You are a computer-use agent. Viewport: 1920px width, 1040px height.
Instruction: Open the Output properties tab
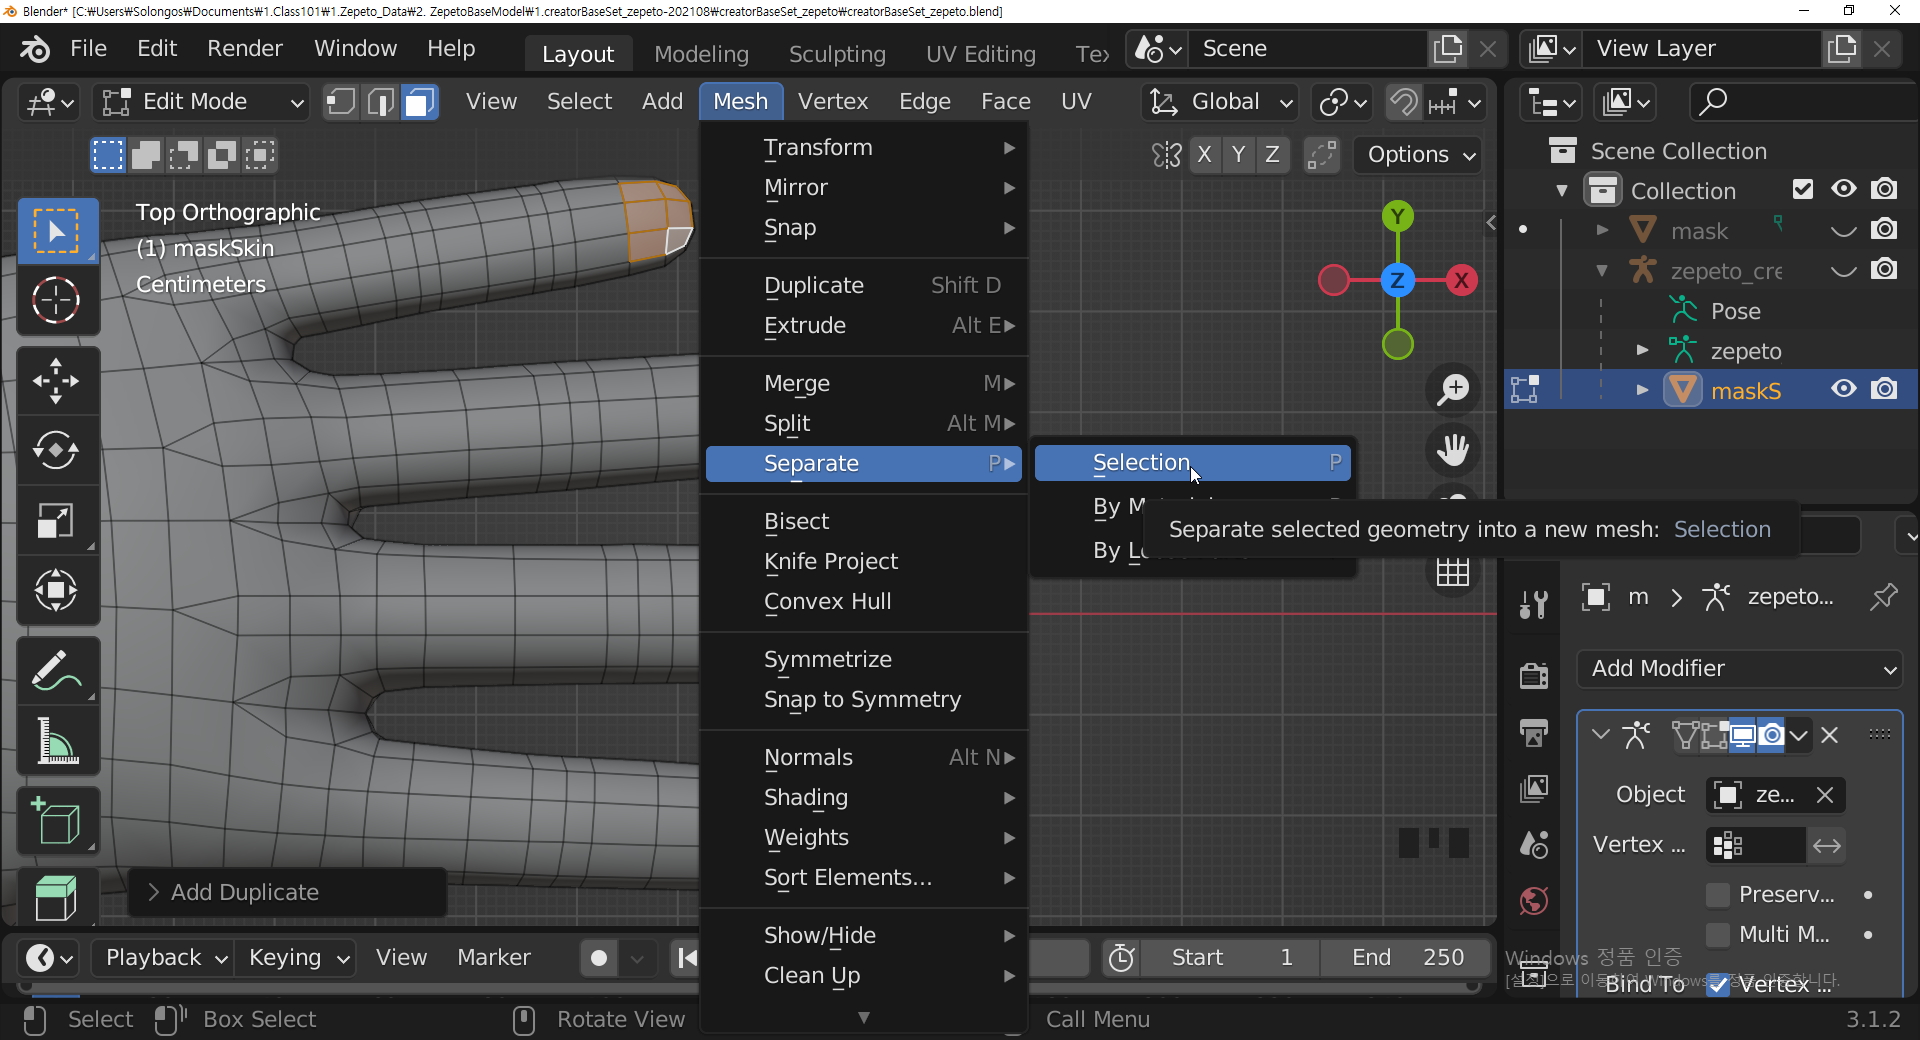pyautogui.click(x=1534, y=732)
